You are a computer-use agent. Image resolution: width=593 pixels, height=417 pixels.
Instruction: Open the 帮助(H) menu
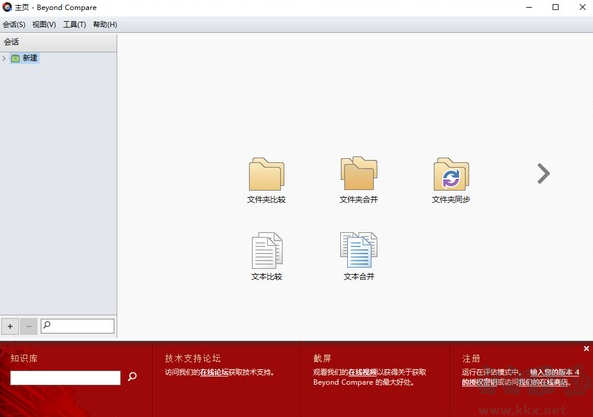105,25
